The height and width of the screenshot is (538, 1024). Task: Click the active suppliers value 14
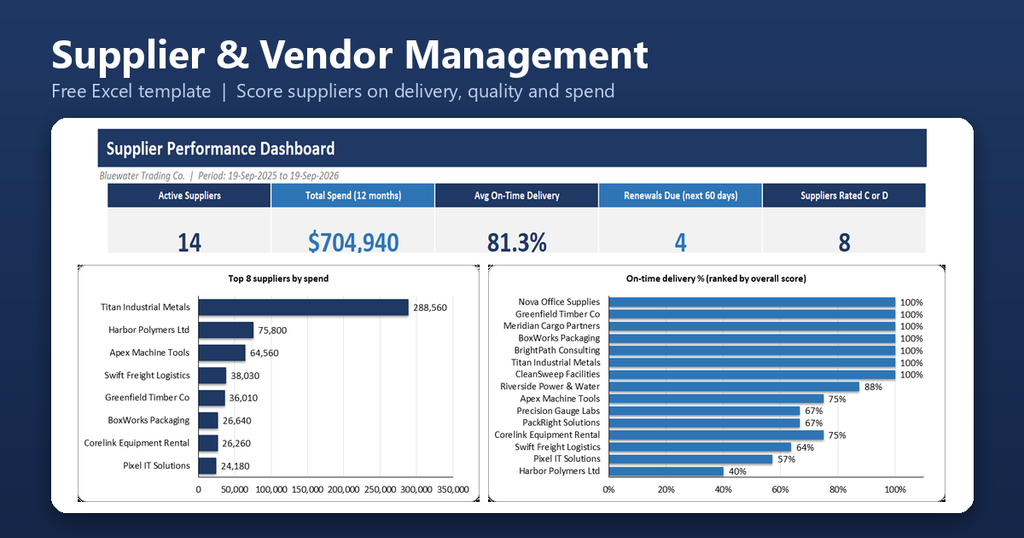coord(189,242)
